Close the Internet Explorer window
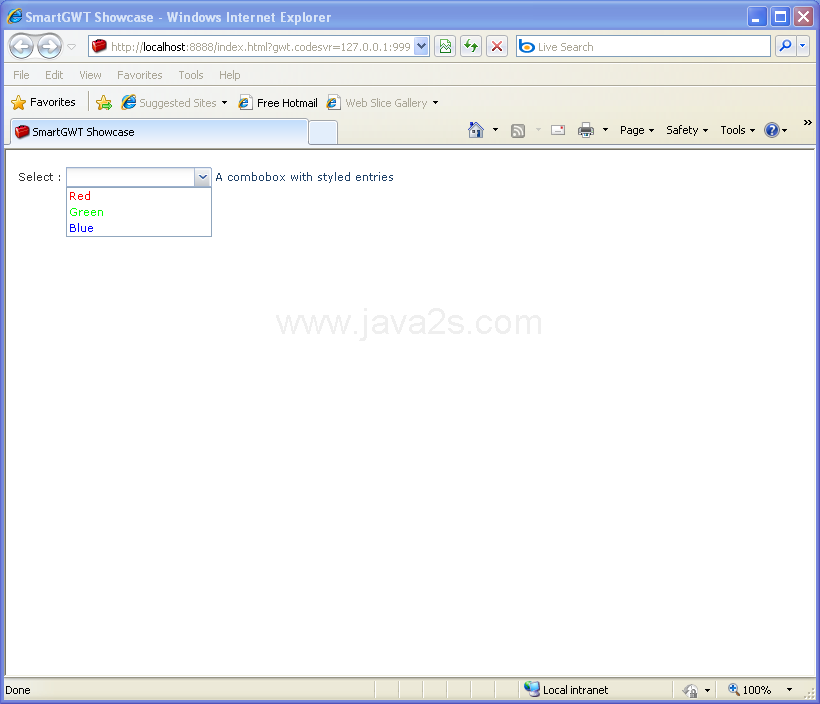The width and height of the screenshot is (820, 704). [x=803, y=17]
